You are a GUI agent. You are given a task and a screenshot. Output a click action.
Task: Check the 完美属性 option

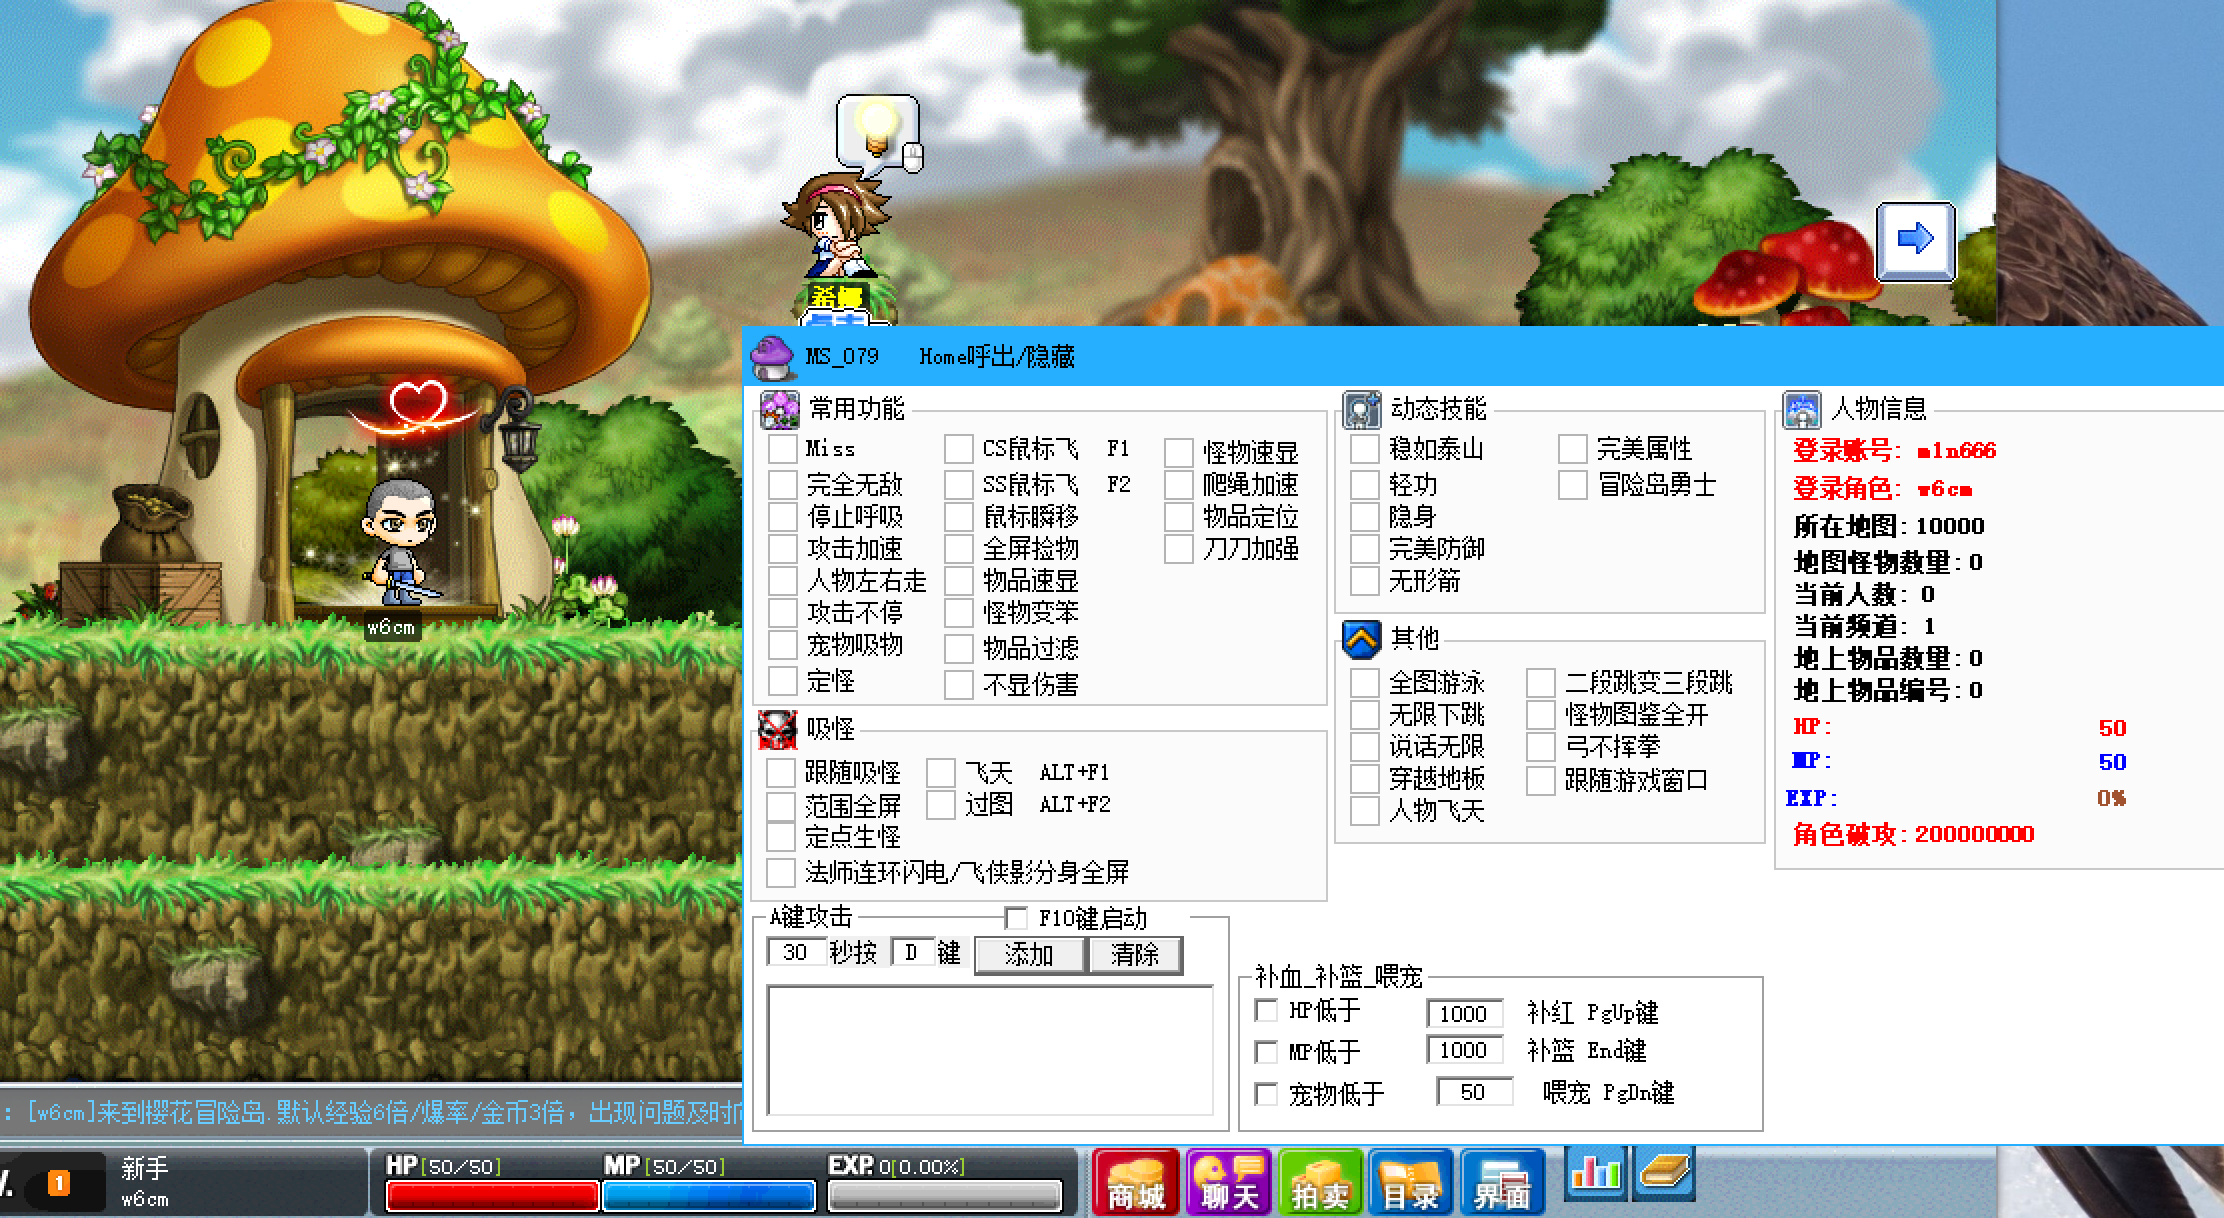(x=1573, y=449)
